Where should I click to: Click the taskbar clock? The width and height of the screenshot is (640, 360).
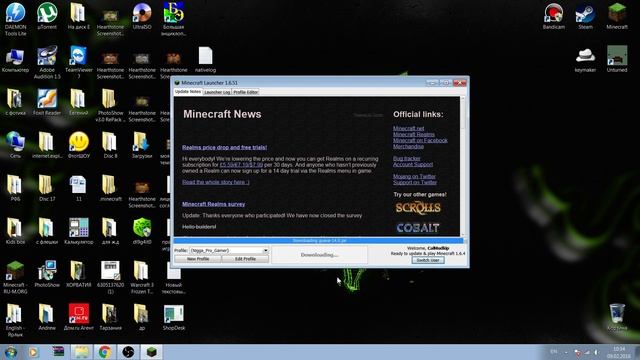click(619, 352)
